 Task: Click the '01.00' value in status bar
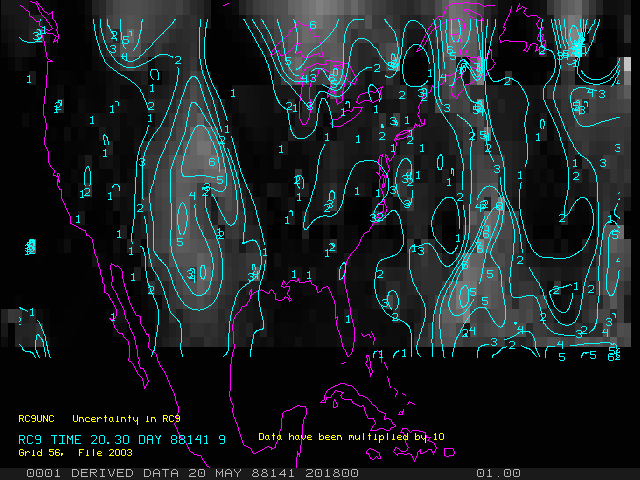(497, 473)
